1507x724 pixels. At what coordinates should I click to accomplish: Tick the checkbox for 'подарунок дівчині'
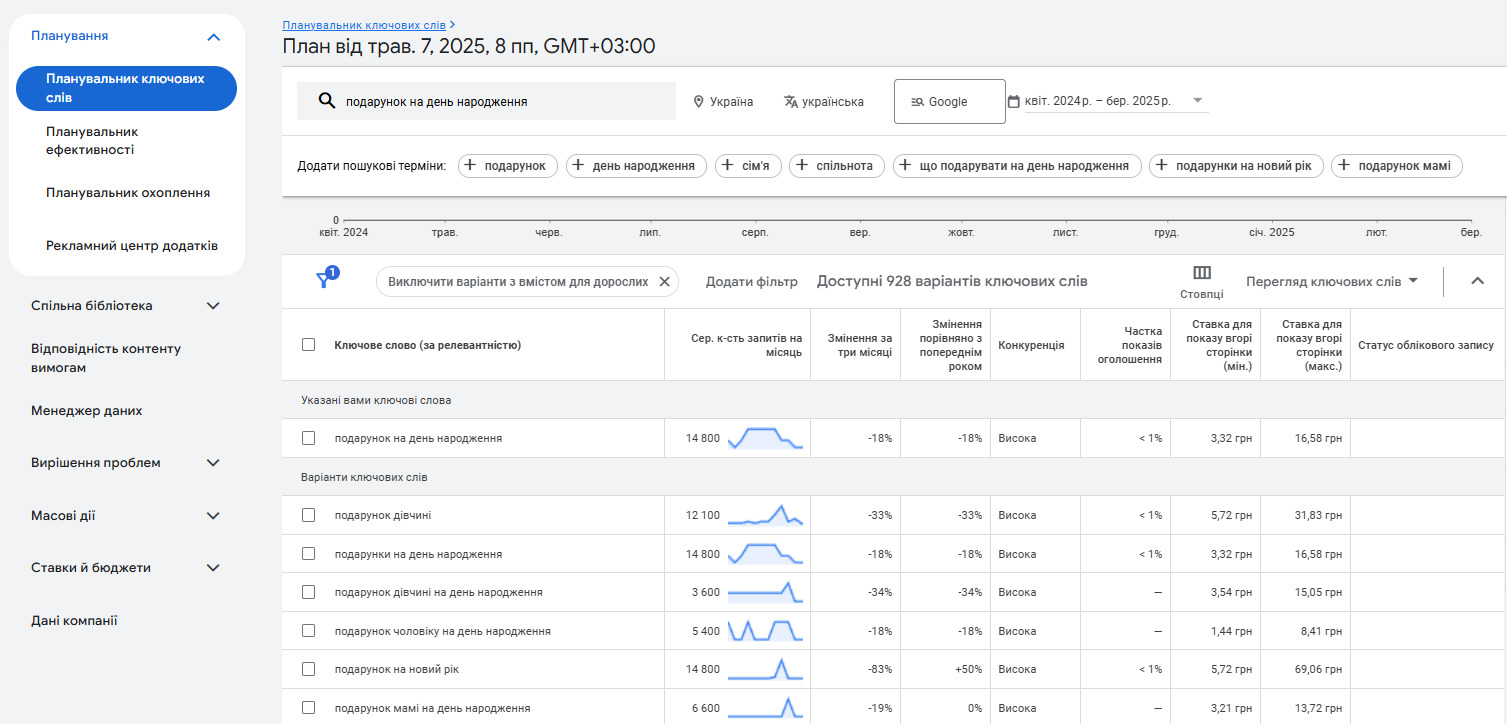(x=308, y=515)
